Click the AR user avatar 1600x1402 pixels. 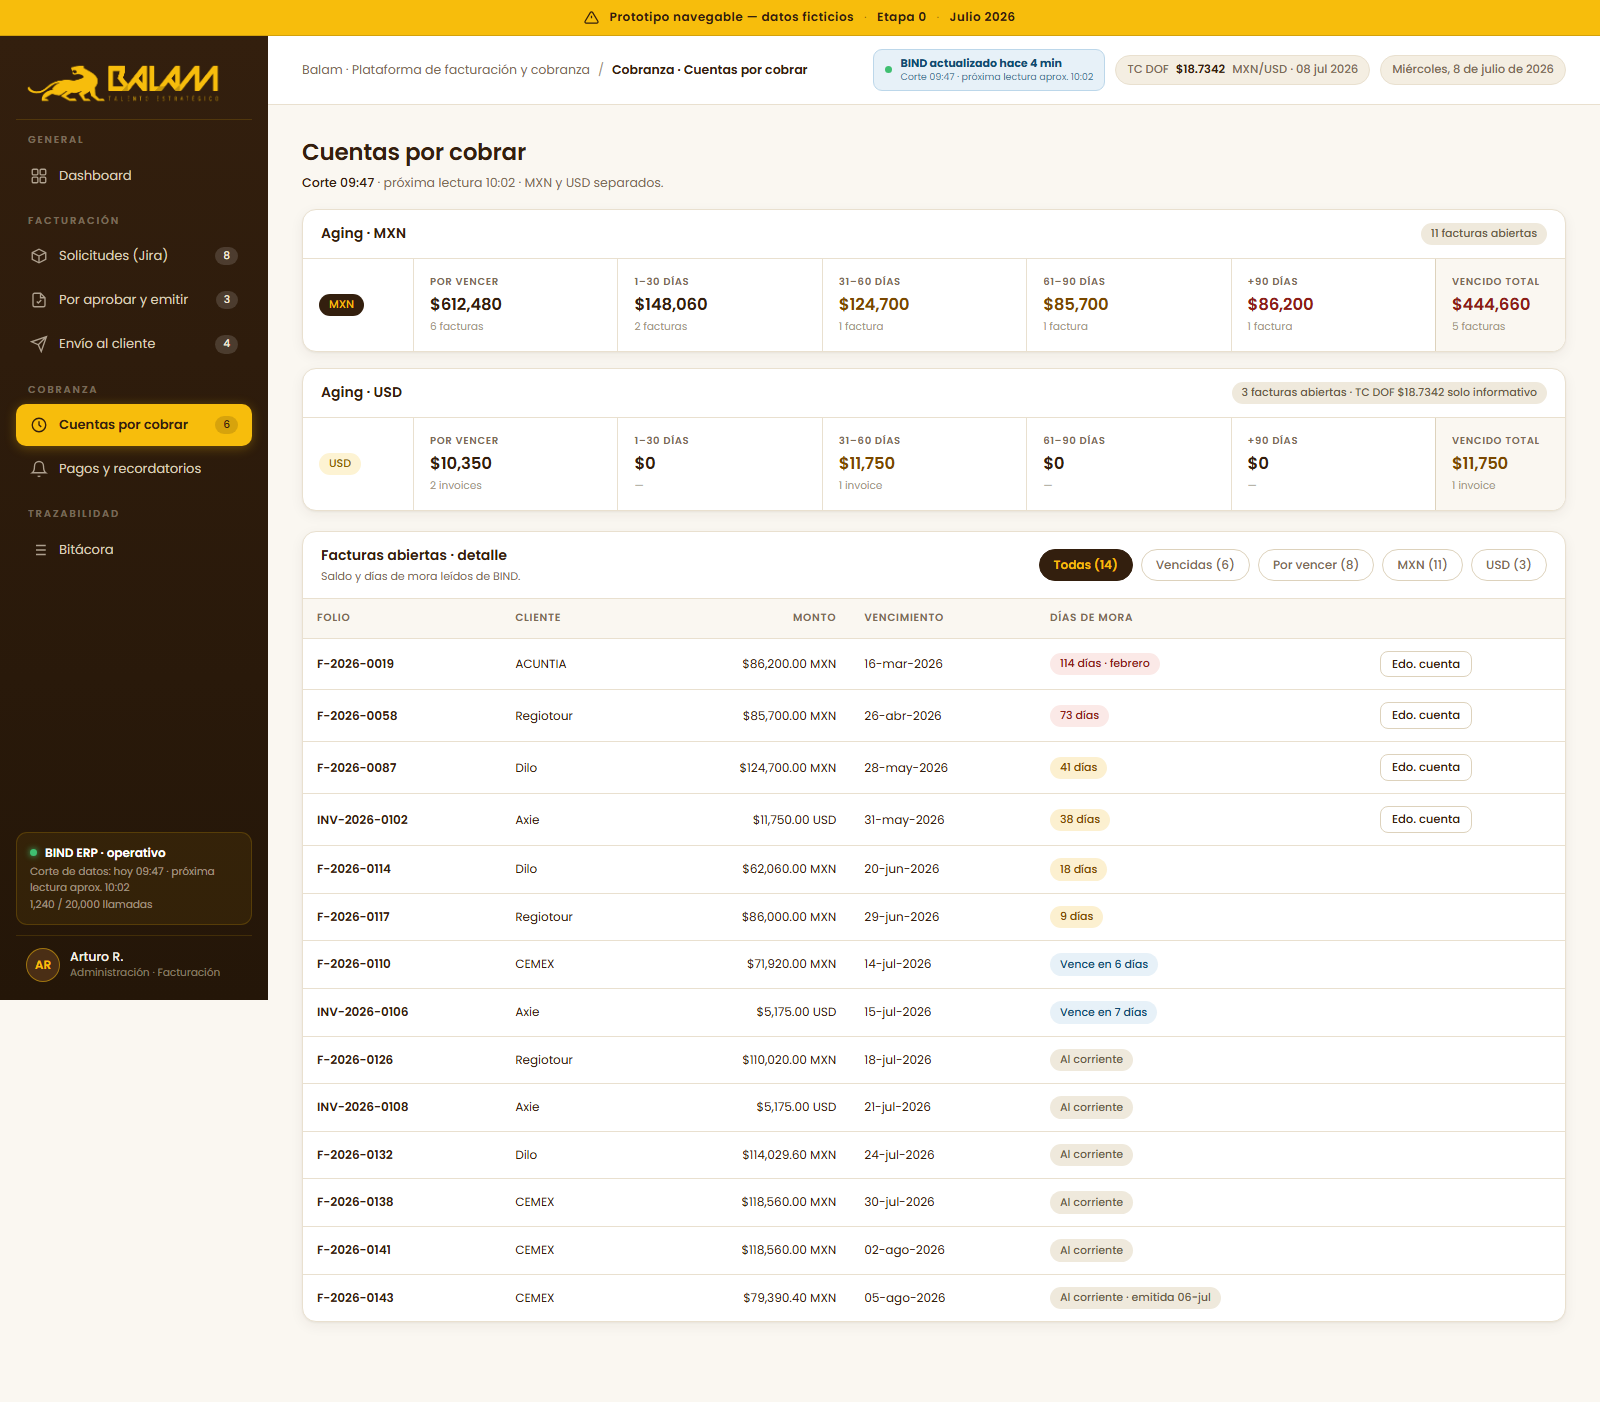pyautogui.click(x=43, y=965)
